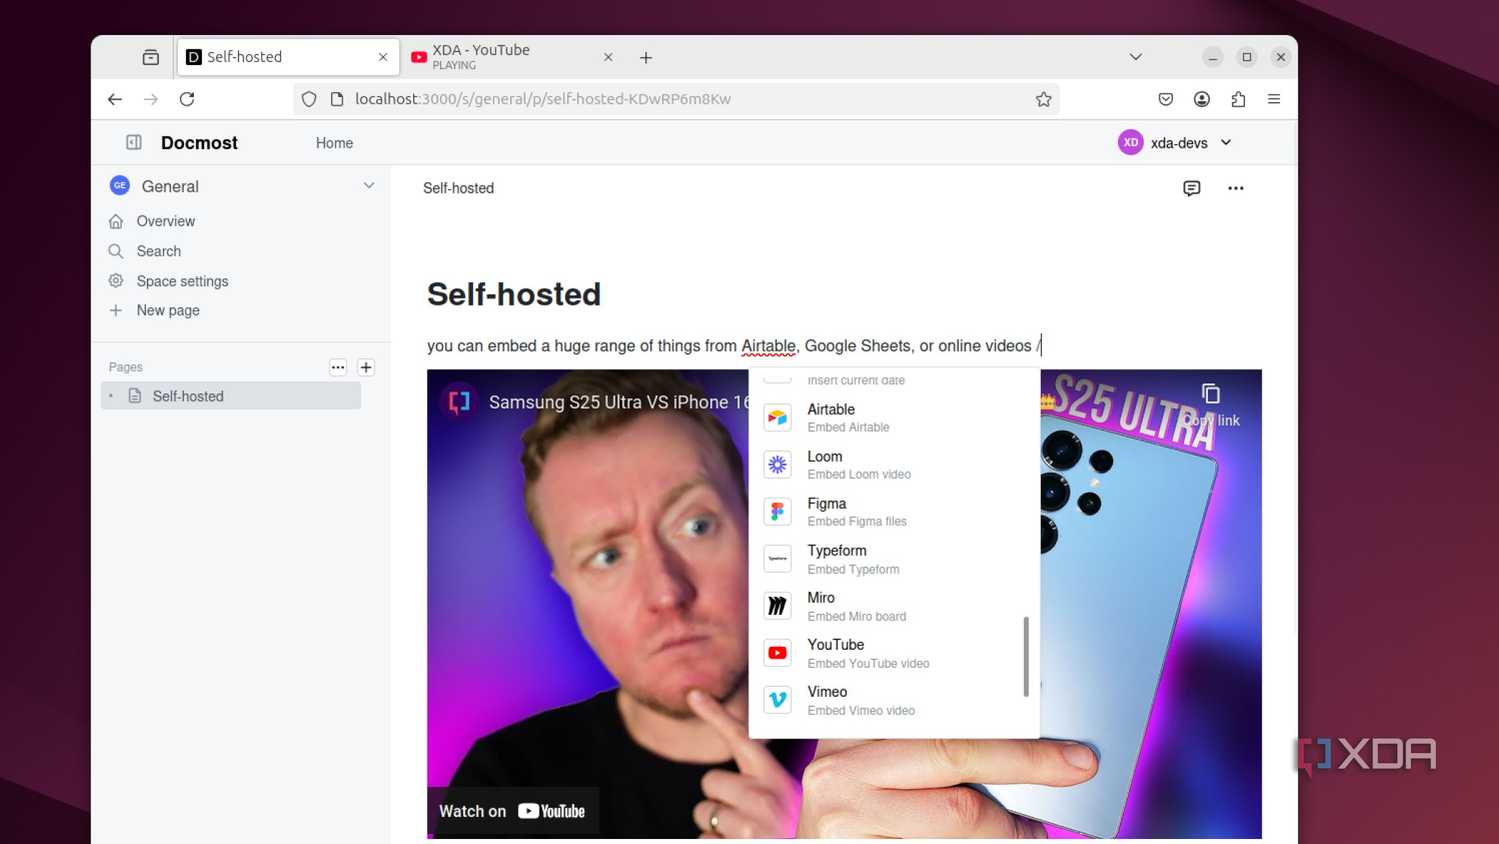Copy the video link using the copy icon

1211,394
